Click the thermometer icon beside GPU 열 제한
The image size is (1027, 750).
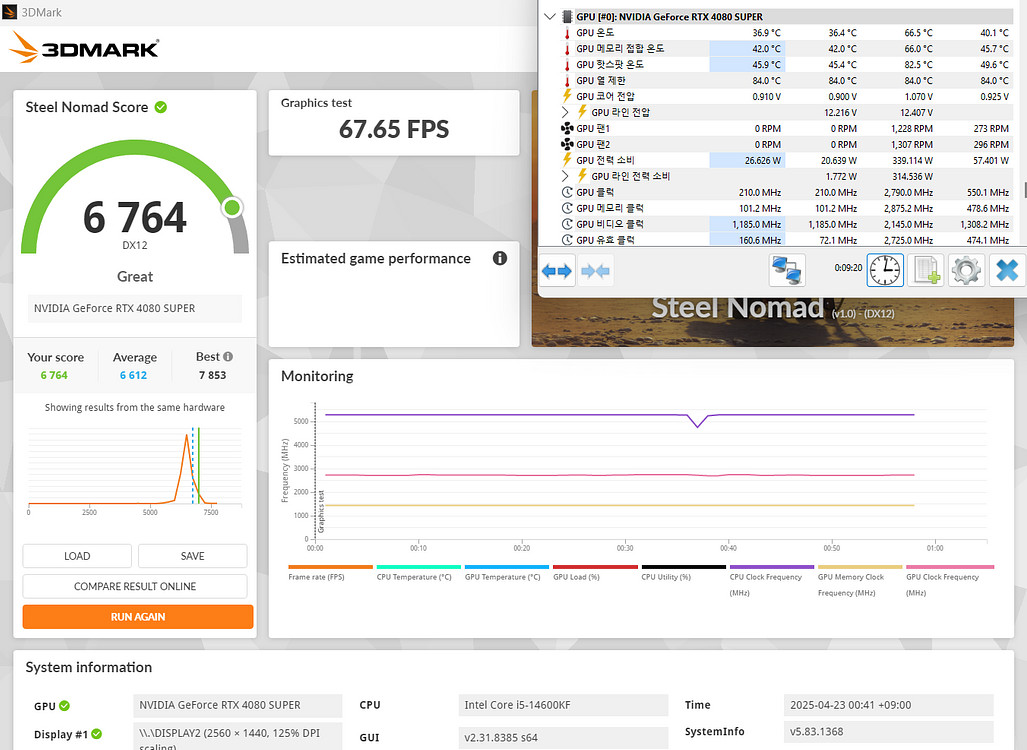[567, 81]
